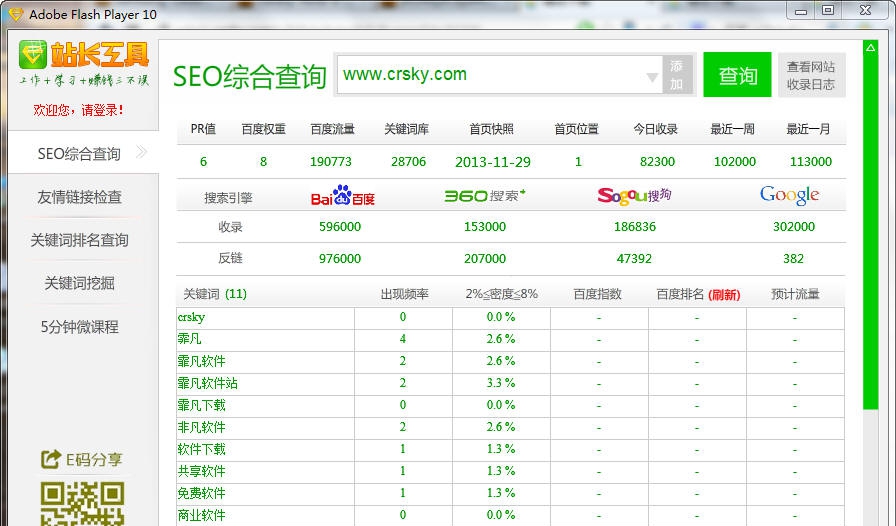Expand the URL dropdown arrow
896x526 pixels.
[652, 77]
